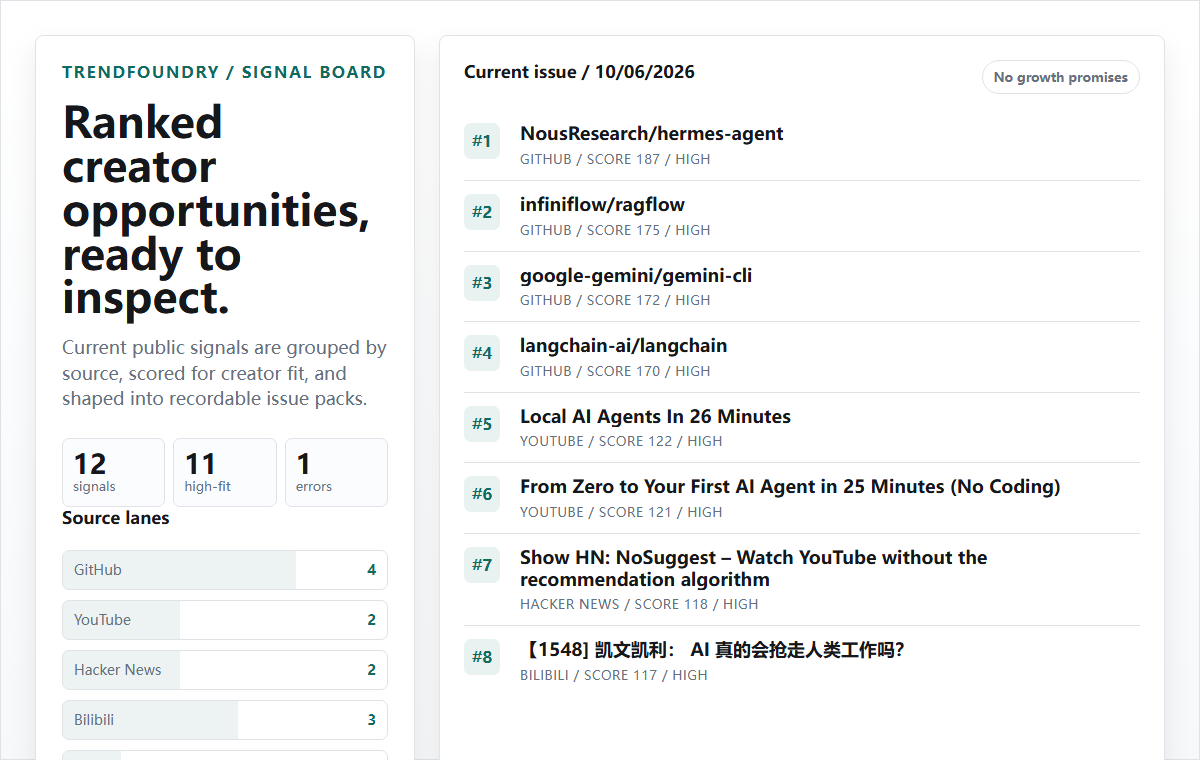
Task: Click the 12 signals stat card
Action: (x=113, y=472)
